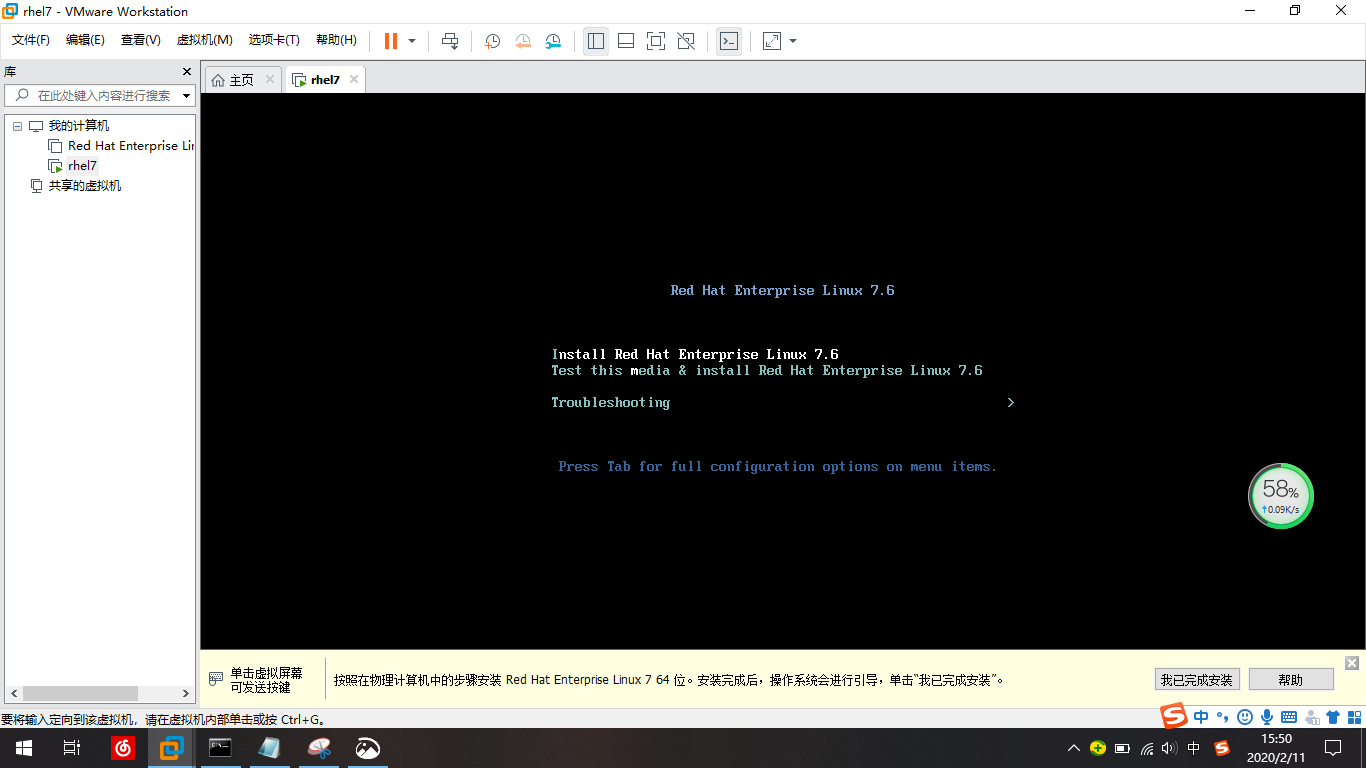The height and width of the screenshot is (768, 1366).
Task: Select the rhel7 VM in library
Action: [82, 166]
